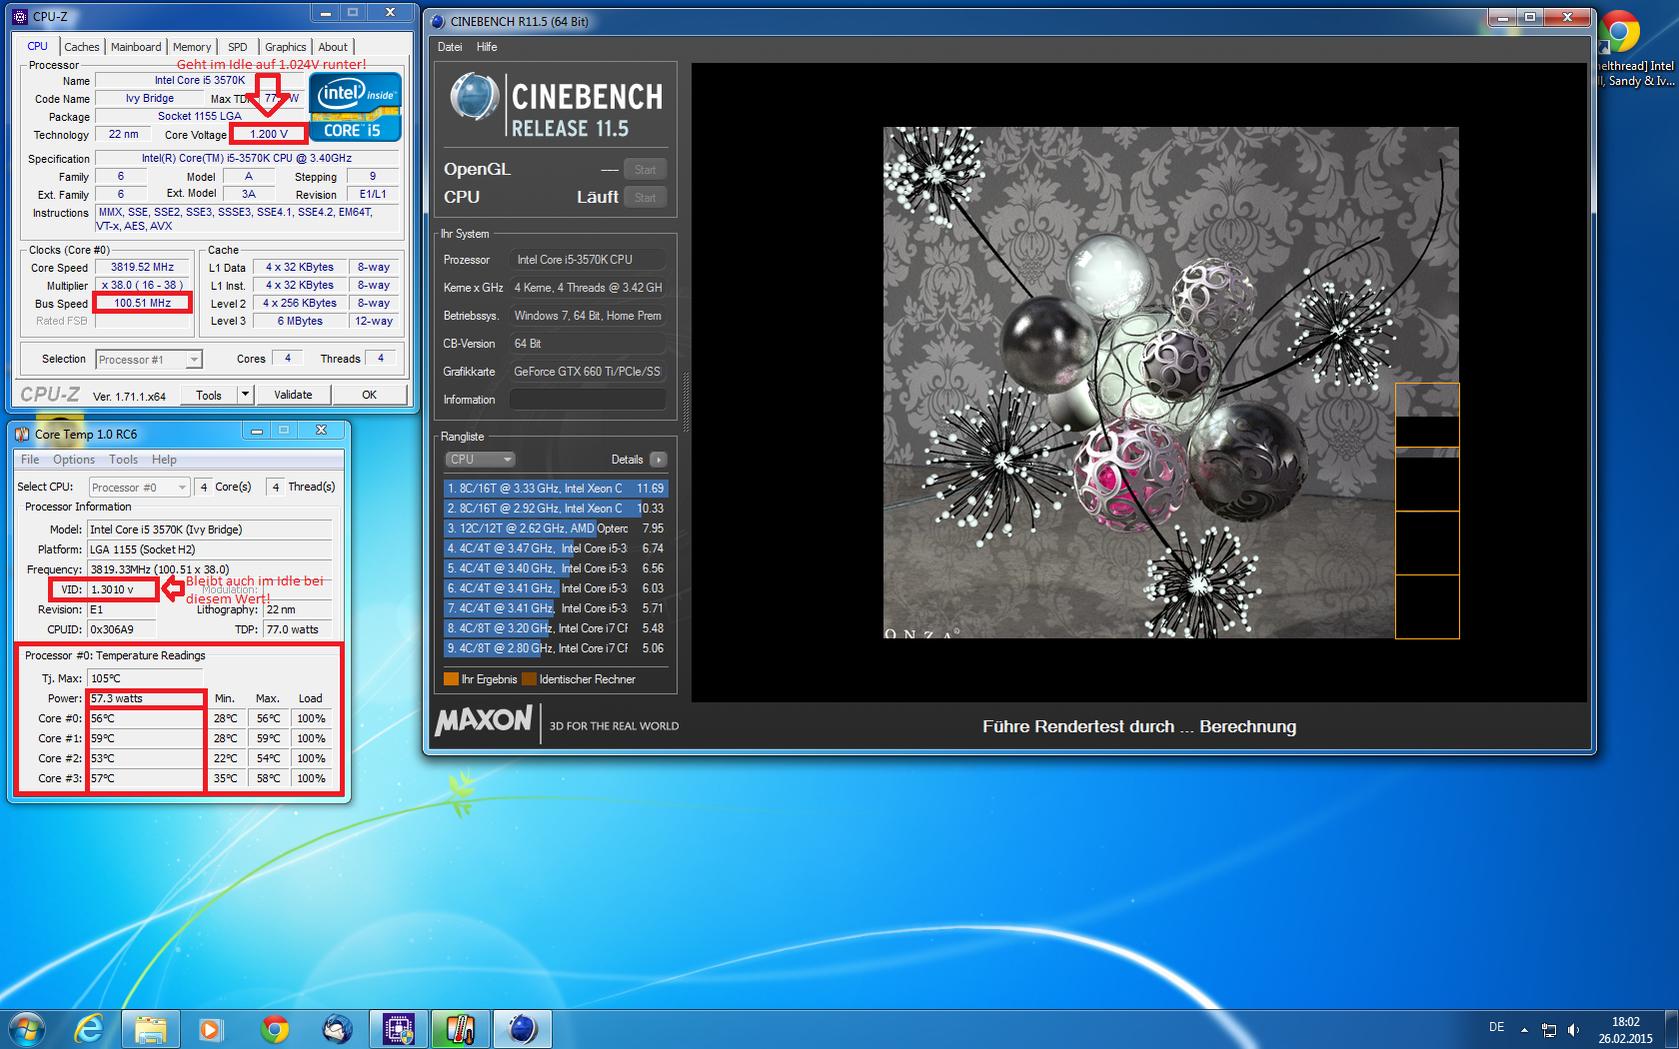Image resolution: width=1679 pixels, height=1049 pixels.
Task: Click the orange Ihr Ergebnis legend swatch
Action: click(451, 680)
